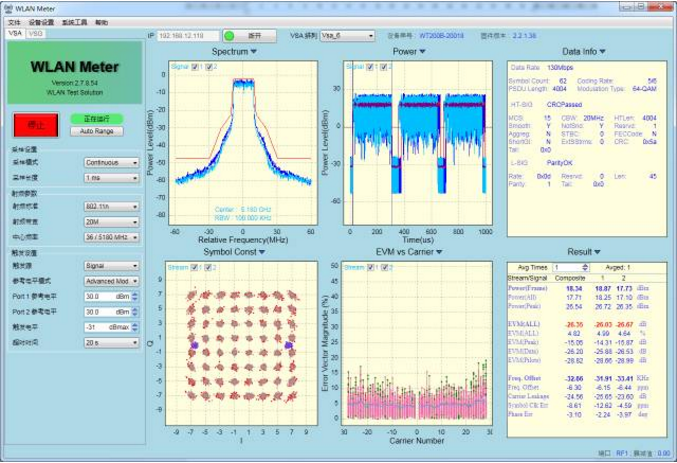The width and height of the screenshot is (677, 463).
Task: Open the Advanced Mod reference level dropdown
Action: click(111, 281)
